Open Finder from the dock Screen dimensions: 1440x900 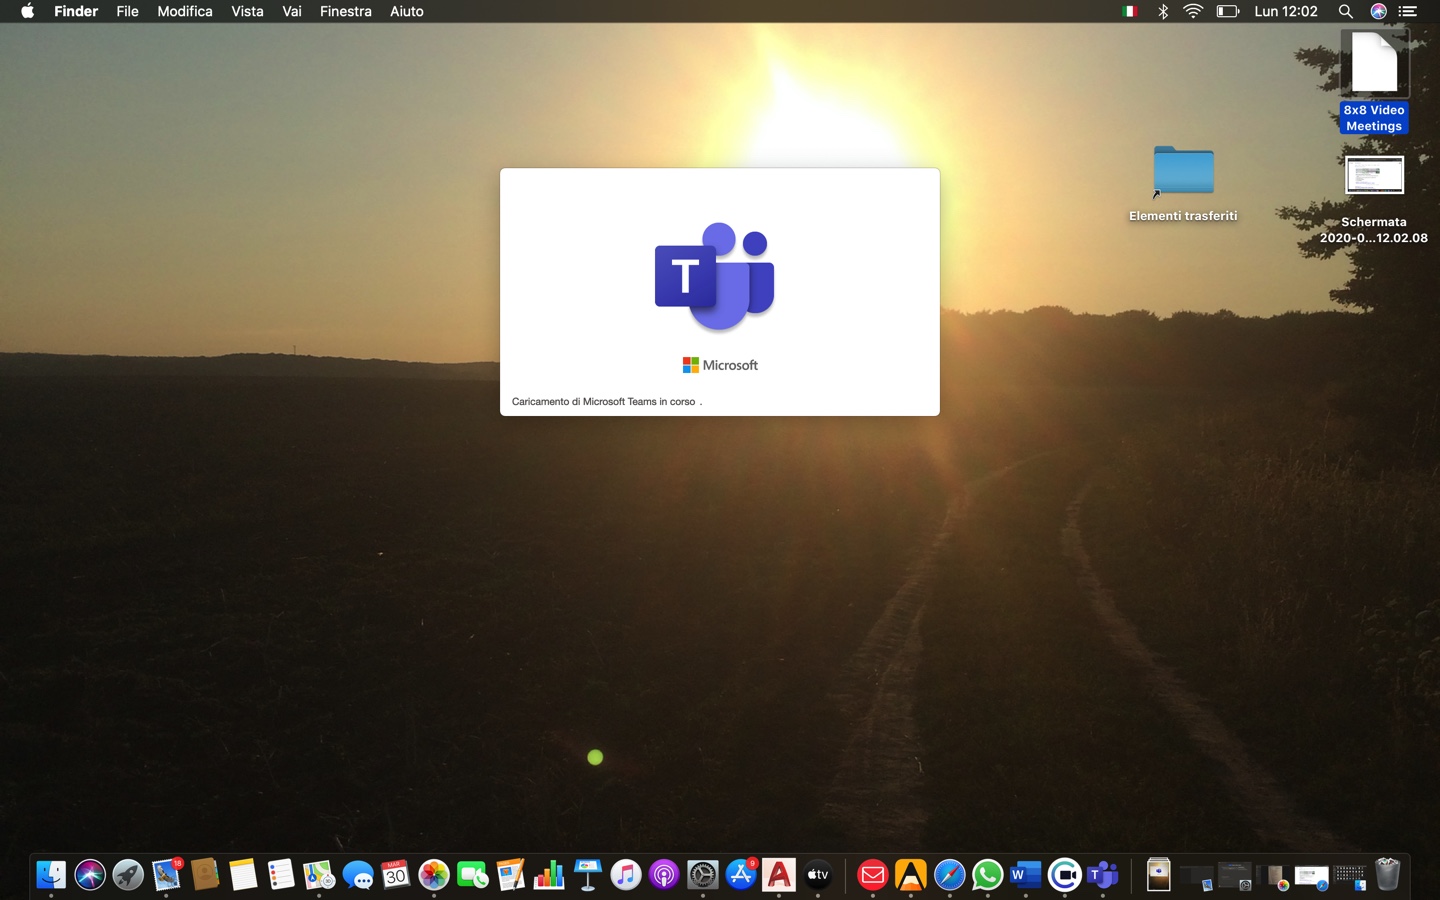point(51,875)
